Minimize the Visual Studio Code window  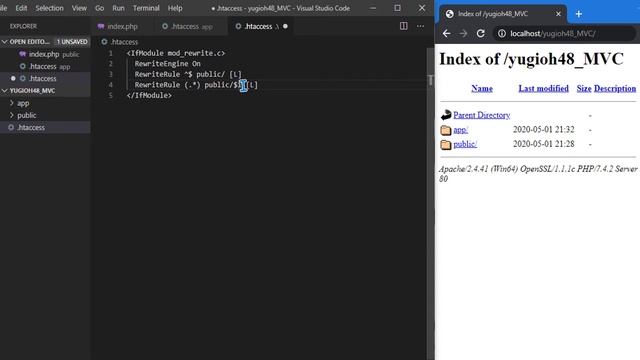point(373,8)
